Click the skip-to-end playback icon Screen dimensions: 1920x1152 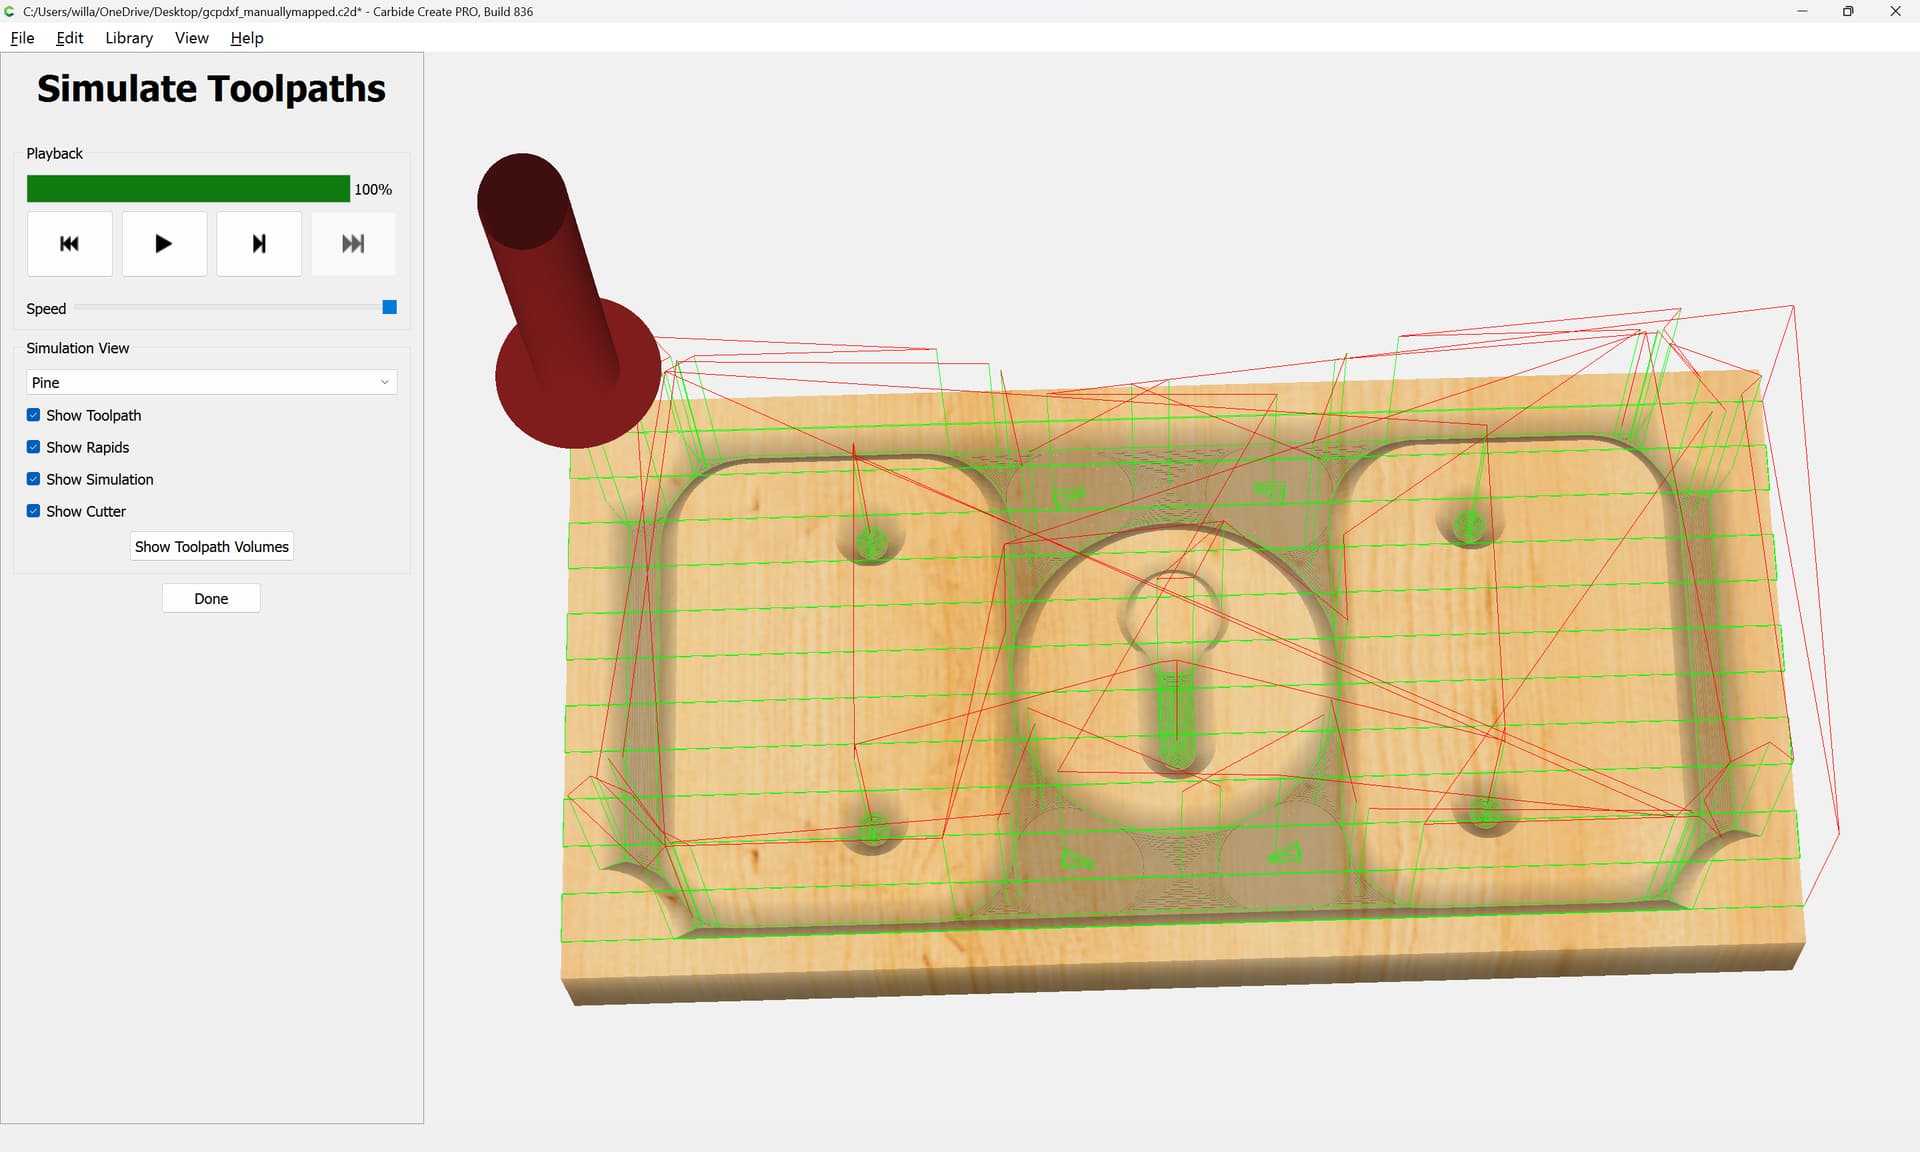click(x=353, y=243)
